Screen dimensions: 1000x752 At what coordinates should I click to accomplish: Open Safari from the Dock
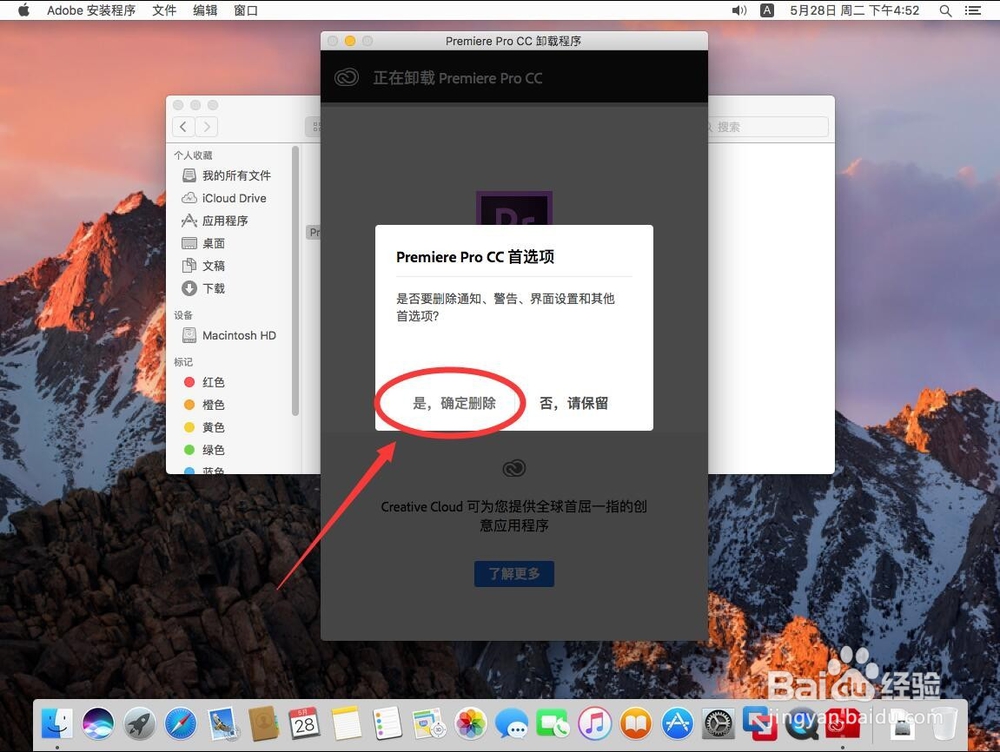[181, 723]
